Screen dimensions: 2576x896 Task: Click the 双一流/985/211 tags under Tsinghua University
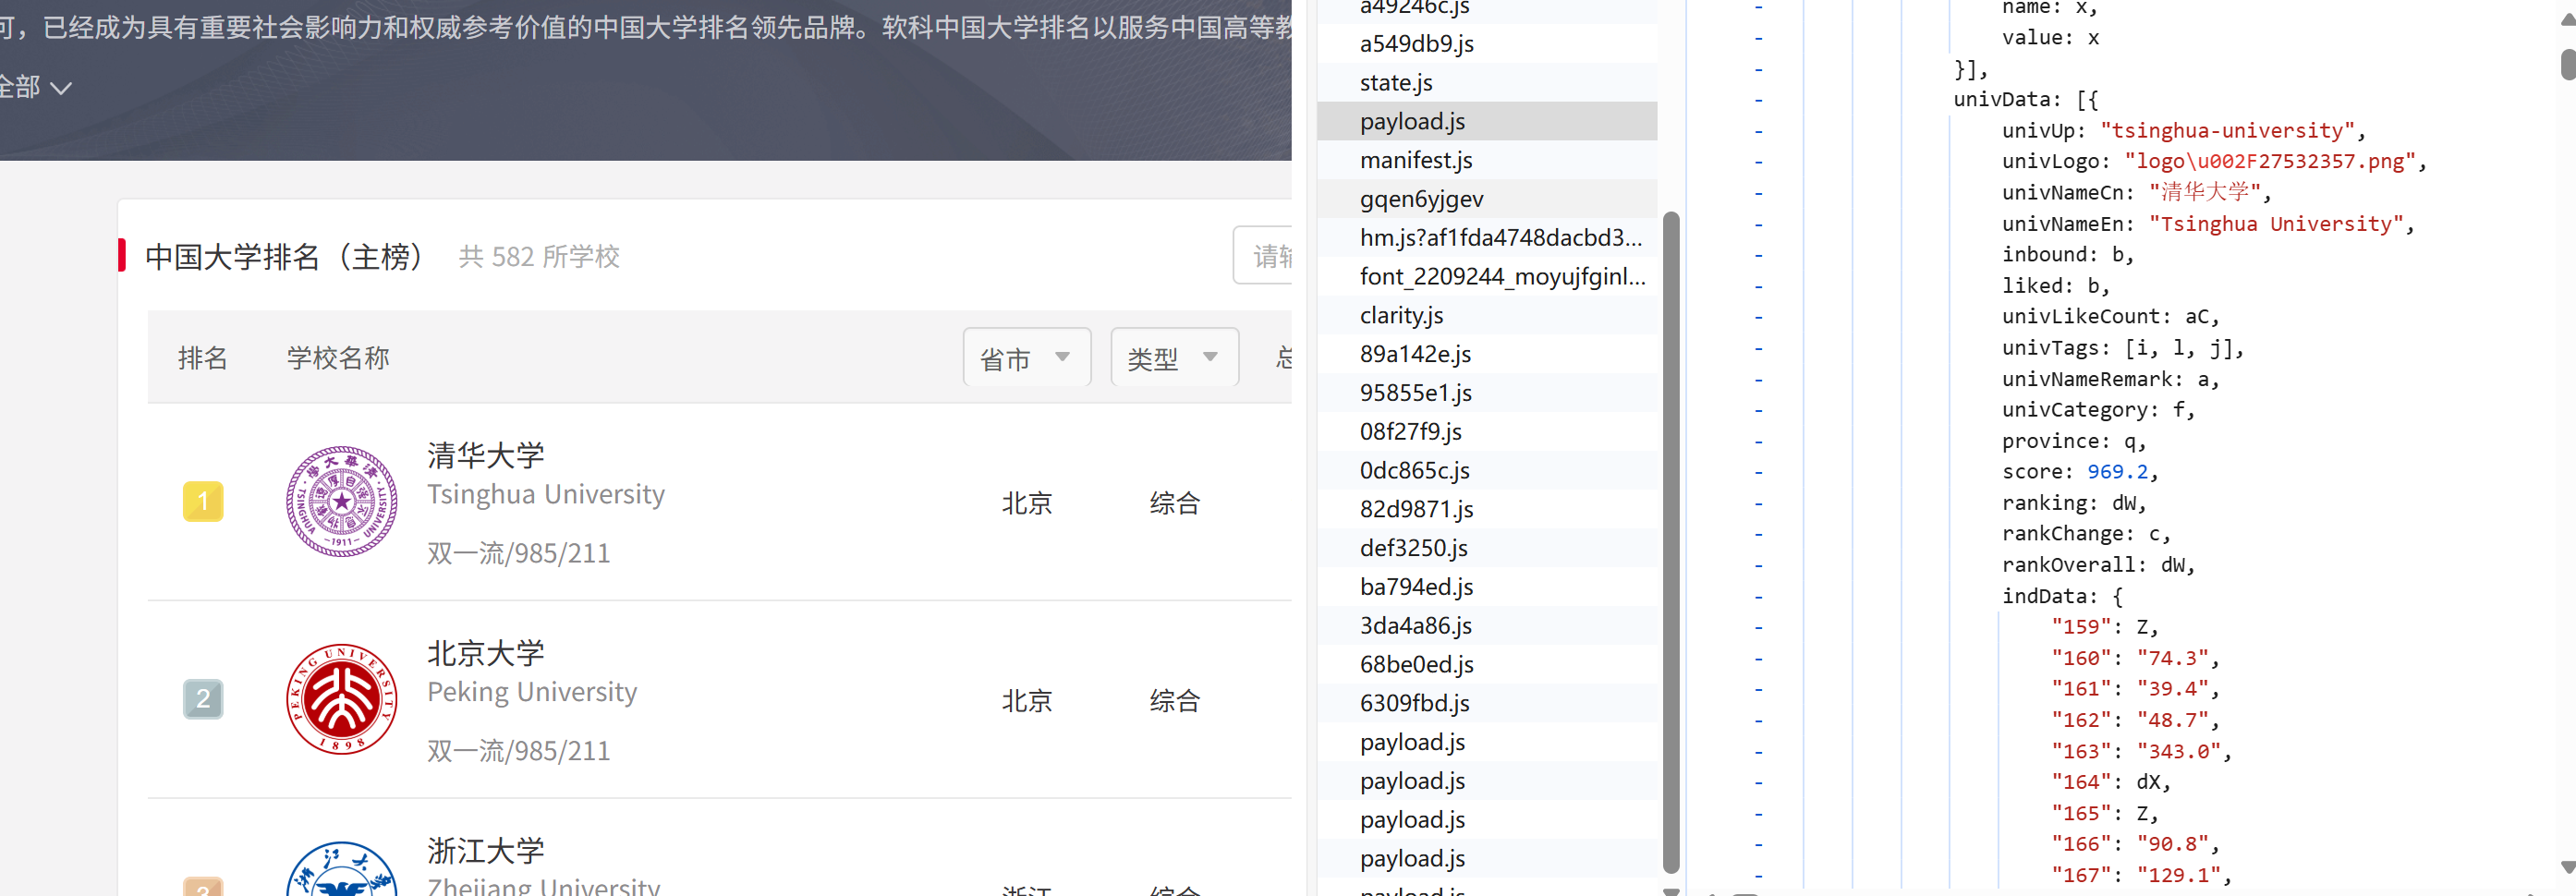tap(519, 553)
